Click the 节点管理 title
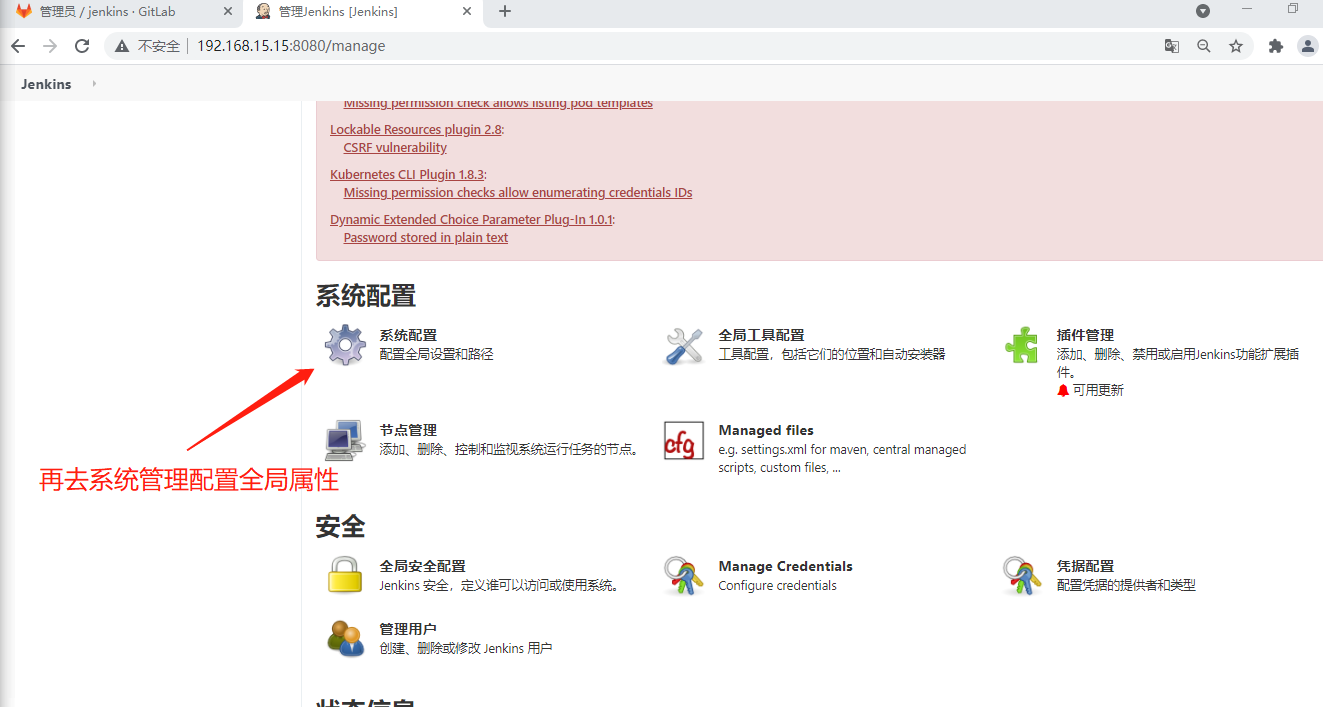Image resolution: width=1323 pixels, height=707 pixels. 408,430
